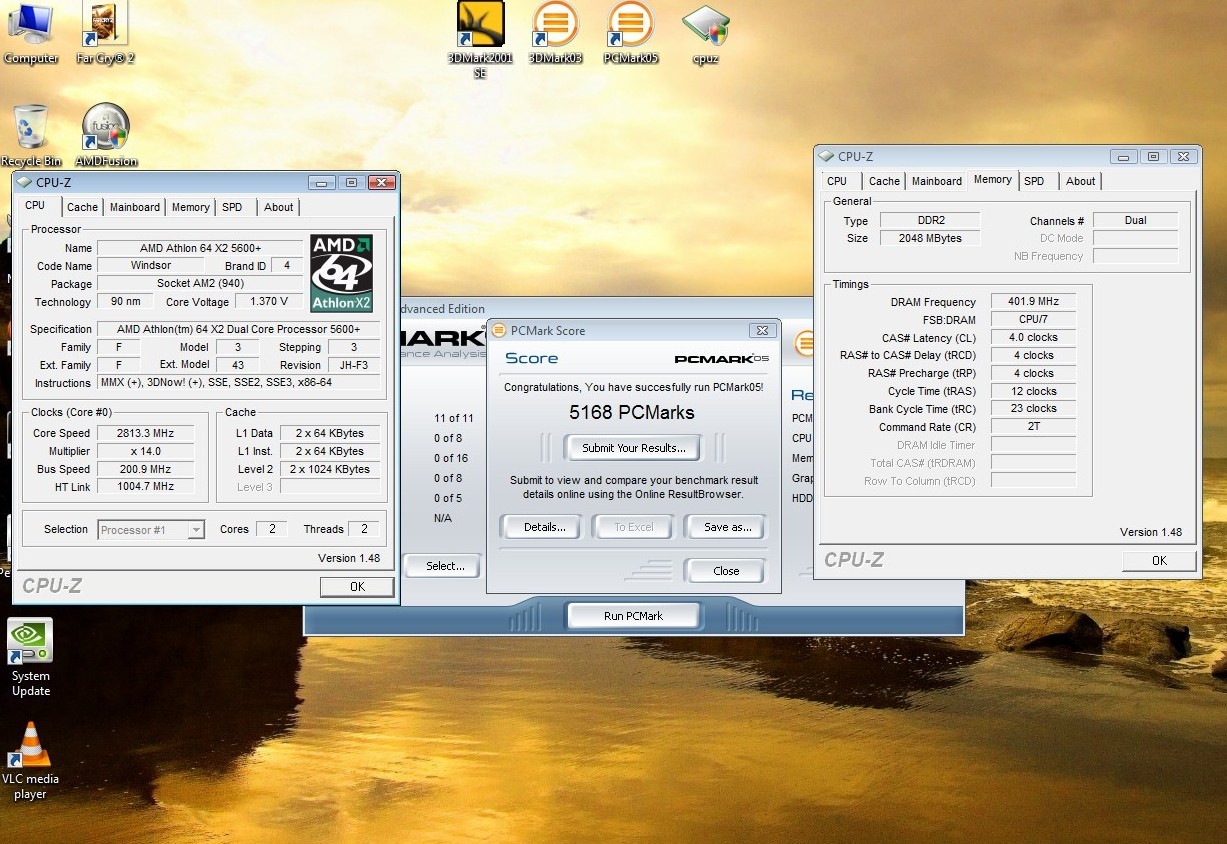
Task: Click the Code Name value Windsor
Action: click(x=151, y=266)
